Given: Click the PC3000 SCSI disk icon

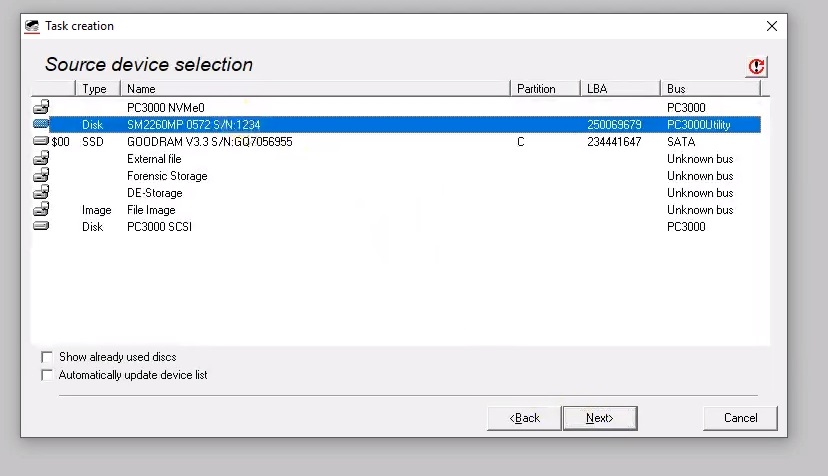Looking at the screenshot, I should (41, 227).
